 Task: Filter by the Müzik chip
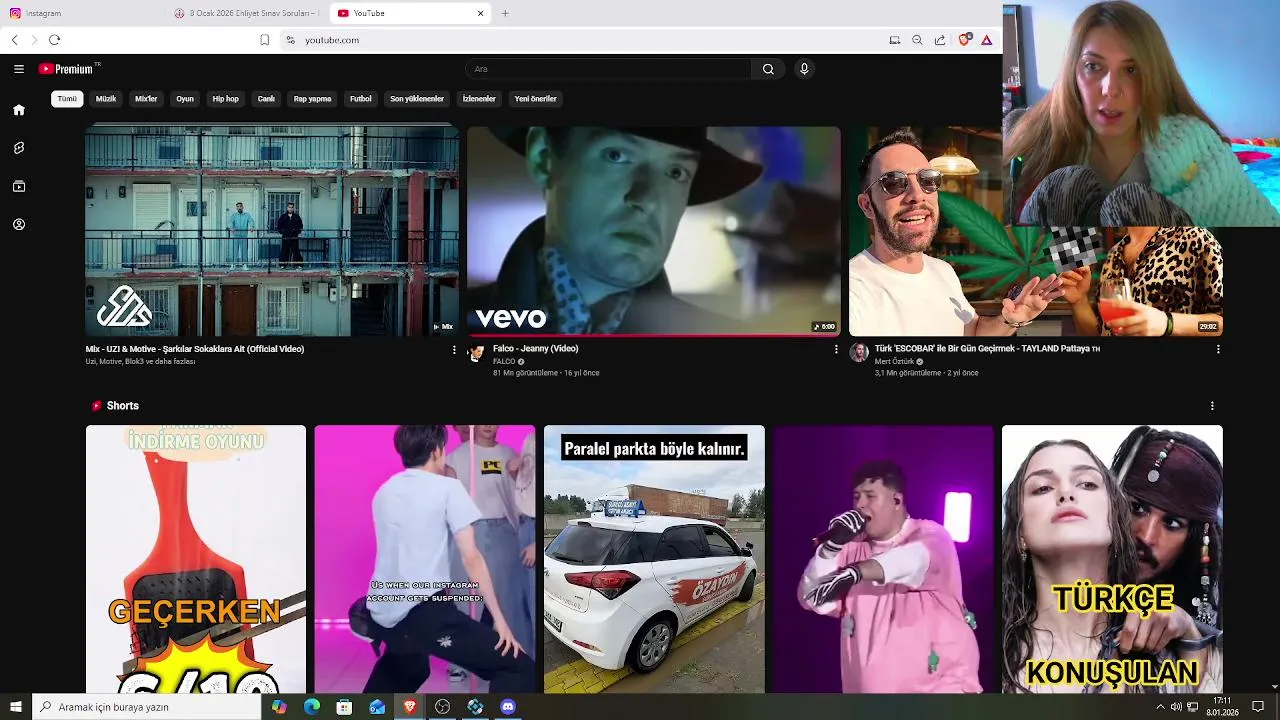pyautogui.click(x=106, y=99)
